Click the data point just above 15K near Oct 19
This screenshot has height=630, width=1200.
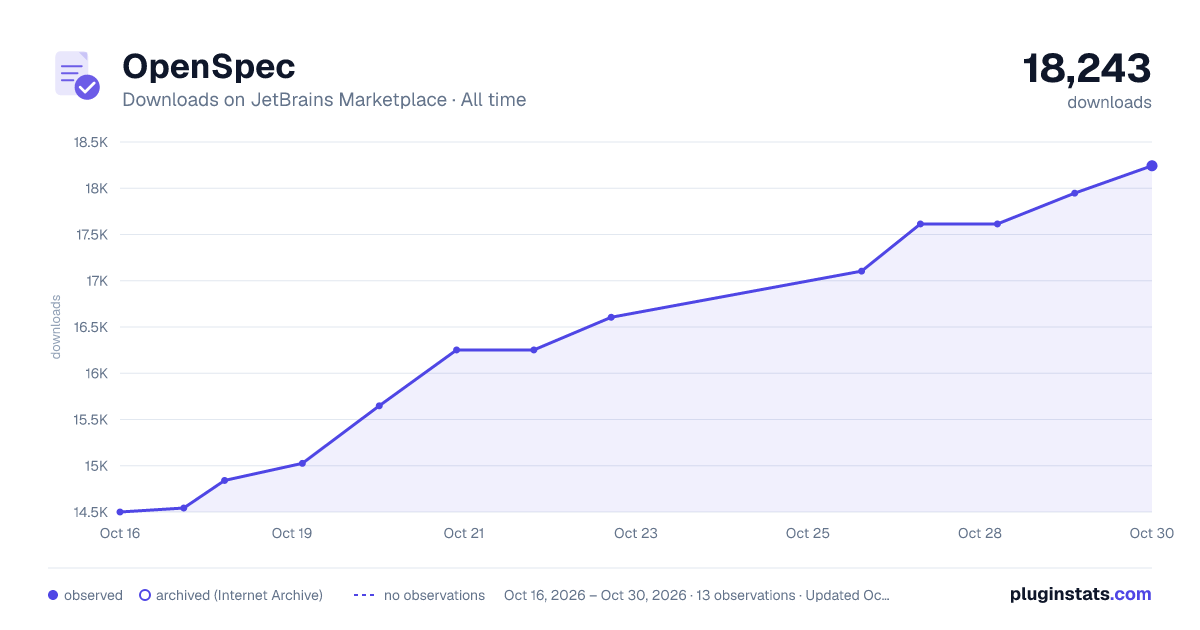302,463
